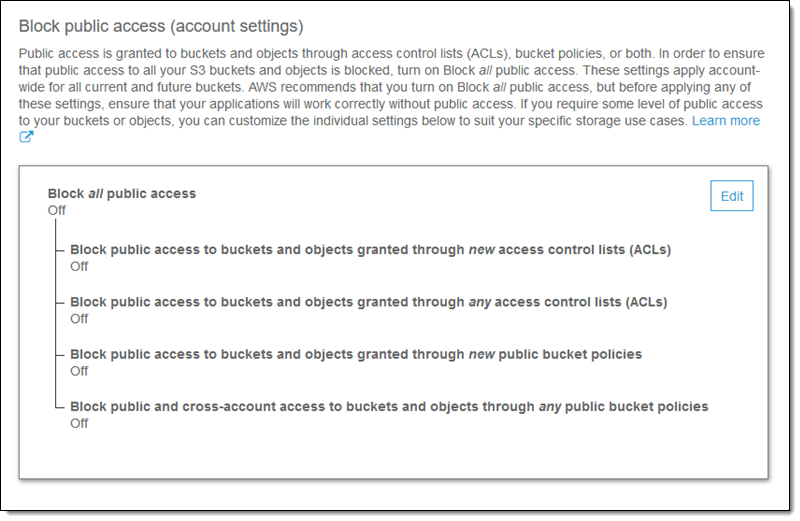Select the block public and cross-account access setting
Screen dimensions: 800x521
coord(389,407)
